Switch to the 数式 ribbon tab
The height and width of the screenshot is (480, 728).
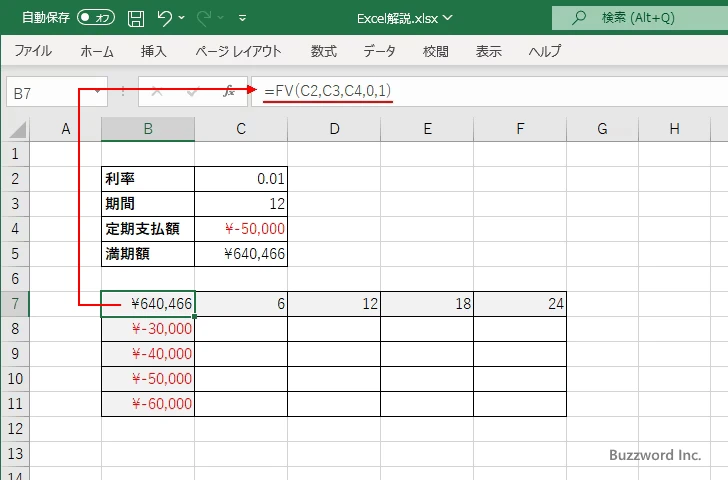[324, 51]
